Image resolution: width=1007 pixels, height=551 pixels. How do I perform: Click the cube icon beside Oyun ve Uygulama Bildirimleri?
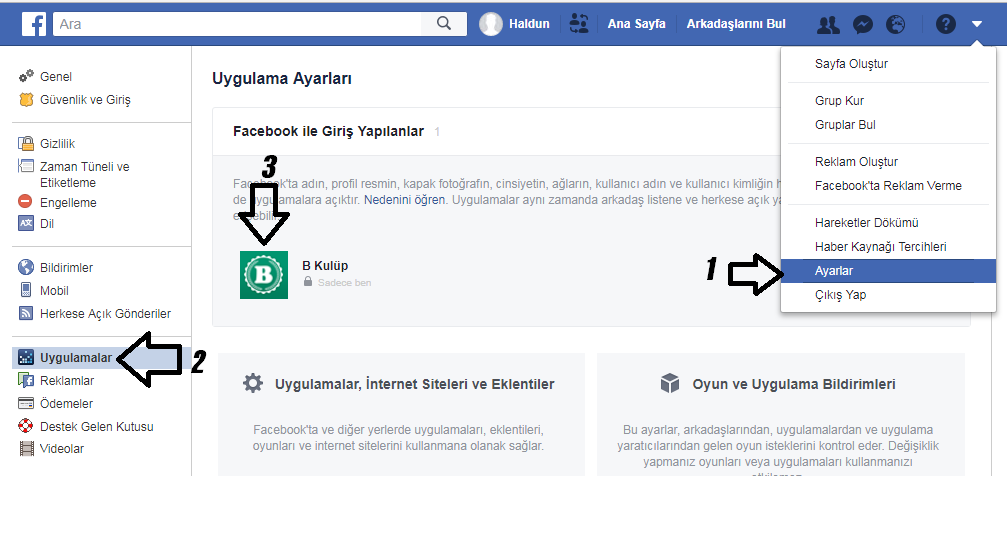(670, 383)
